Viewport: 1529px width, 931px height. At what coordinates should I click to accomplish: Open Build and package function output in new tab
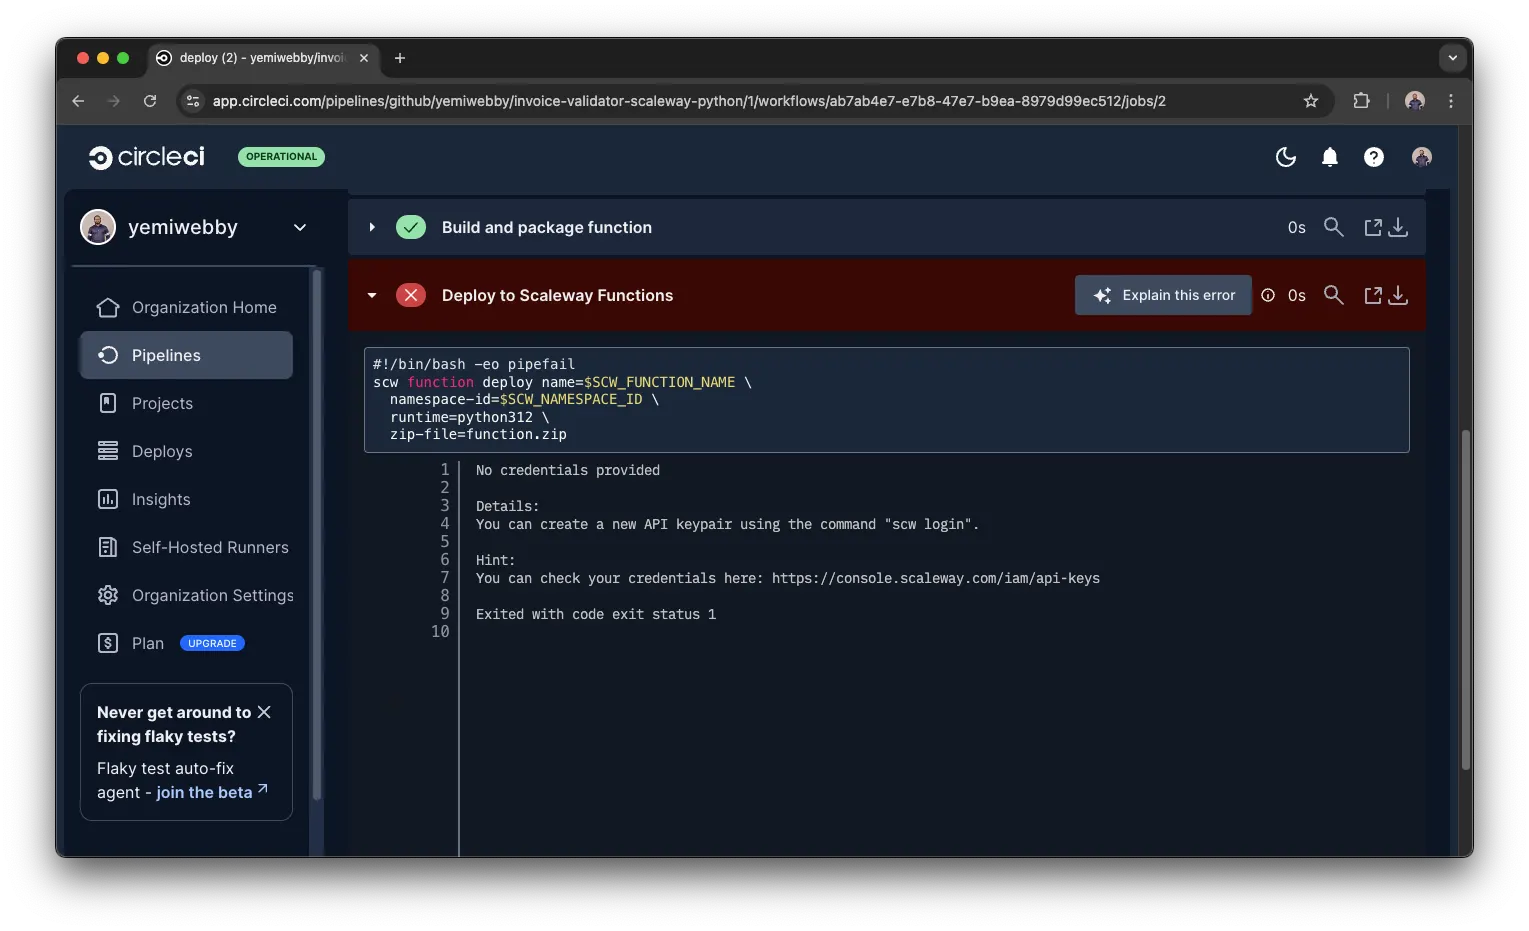1373,228
